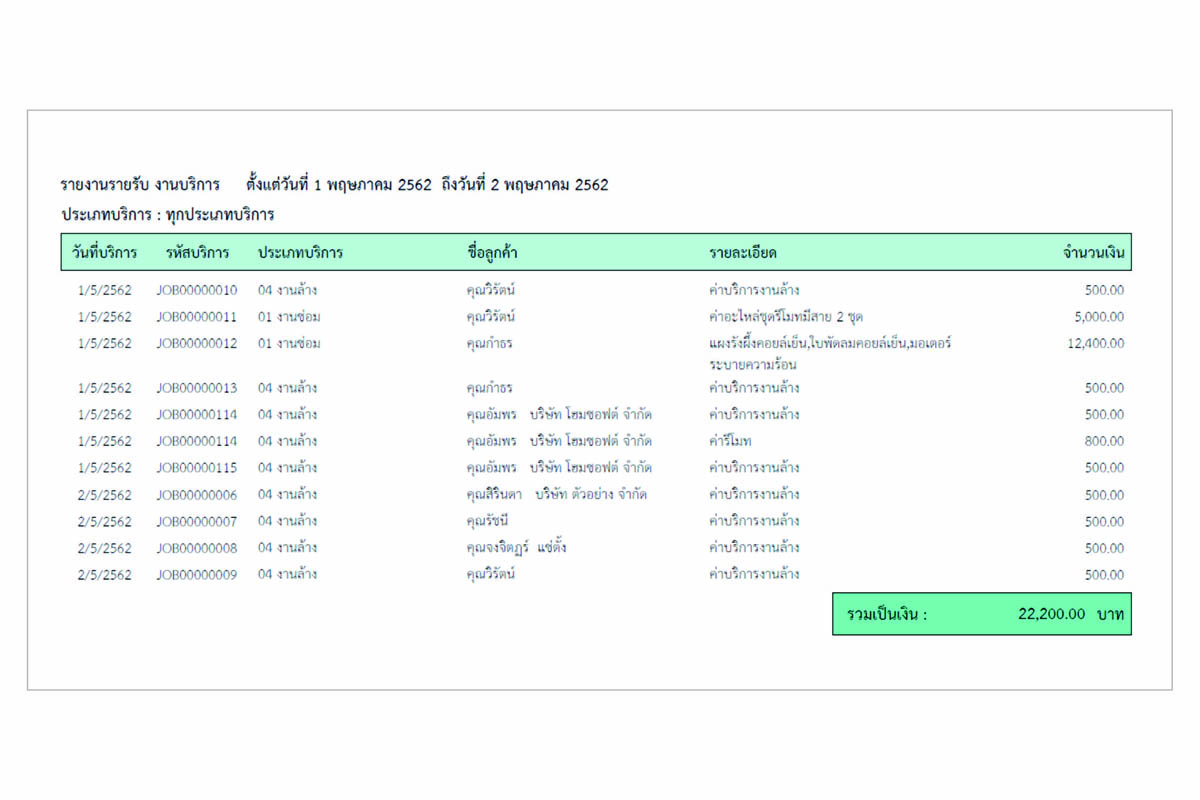Select job code JOB00000115

pyautogui.click(x=197, y=468)
